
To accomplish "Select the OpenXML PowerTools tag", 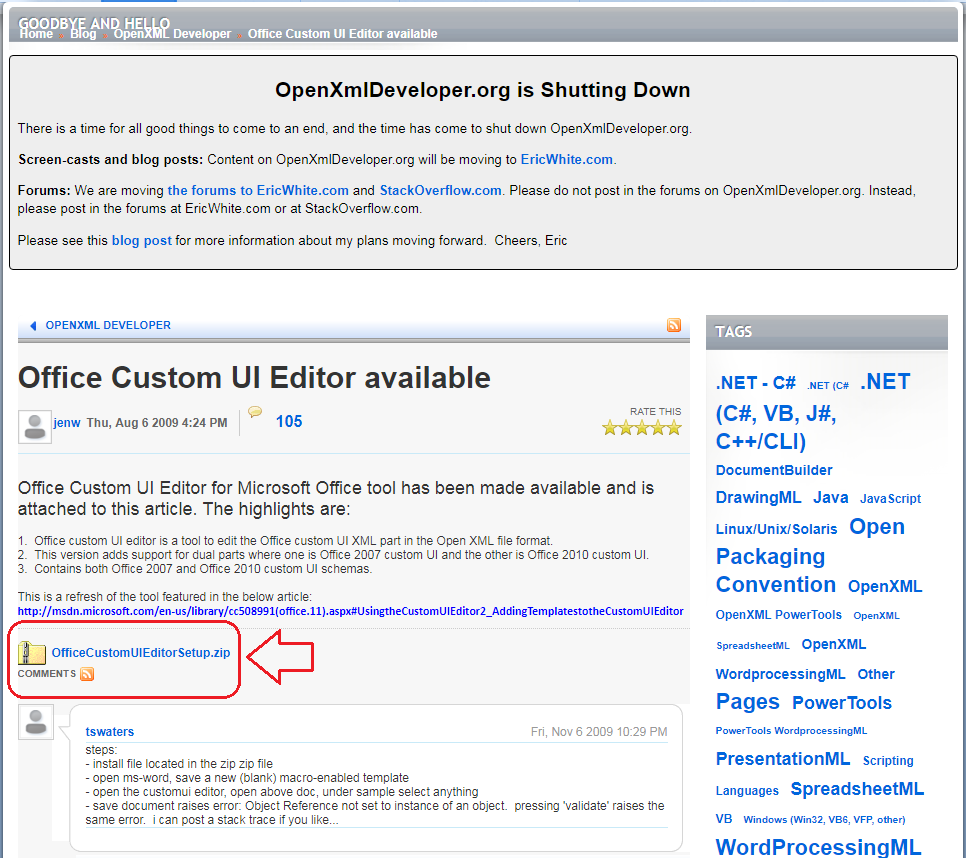I will coord(779,615).
